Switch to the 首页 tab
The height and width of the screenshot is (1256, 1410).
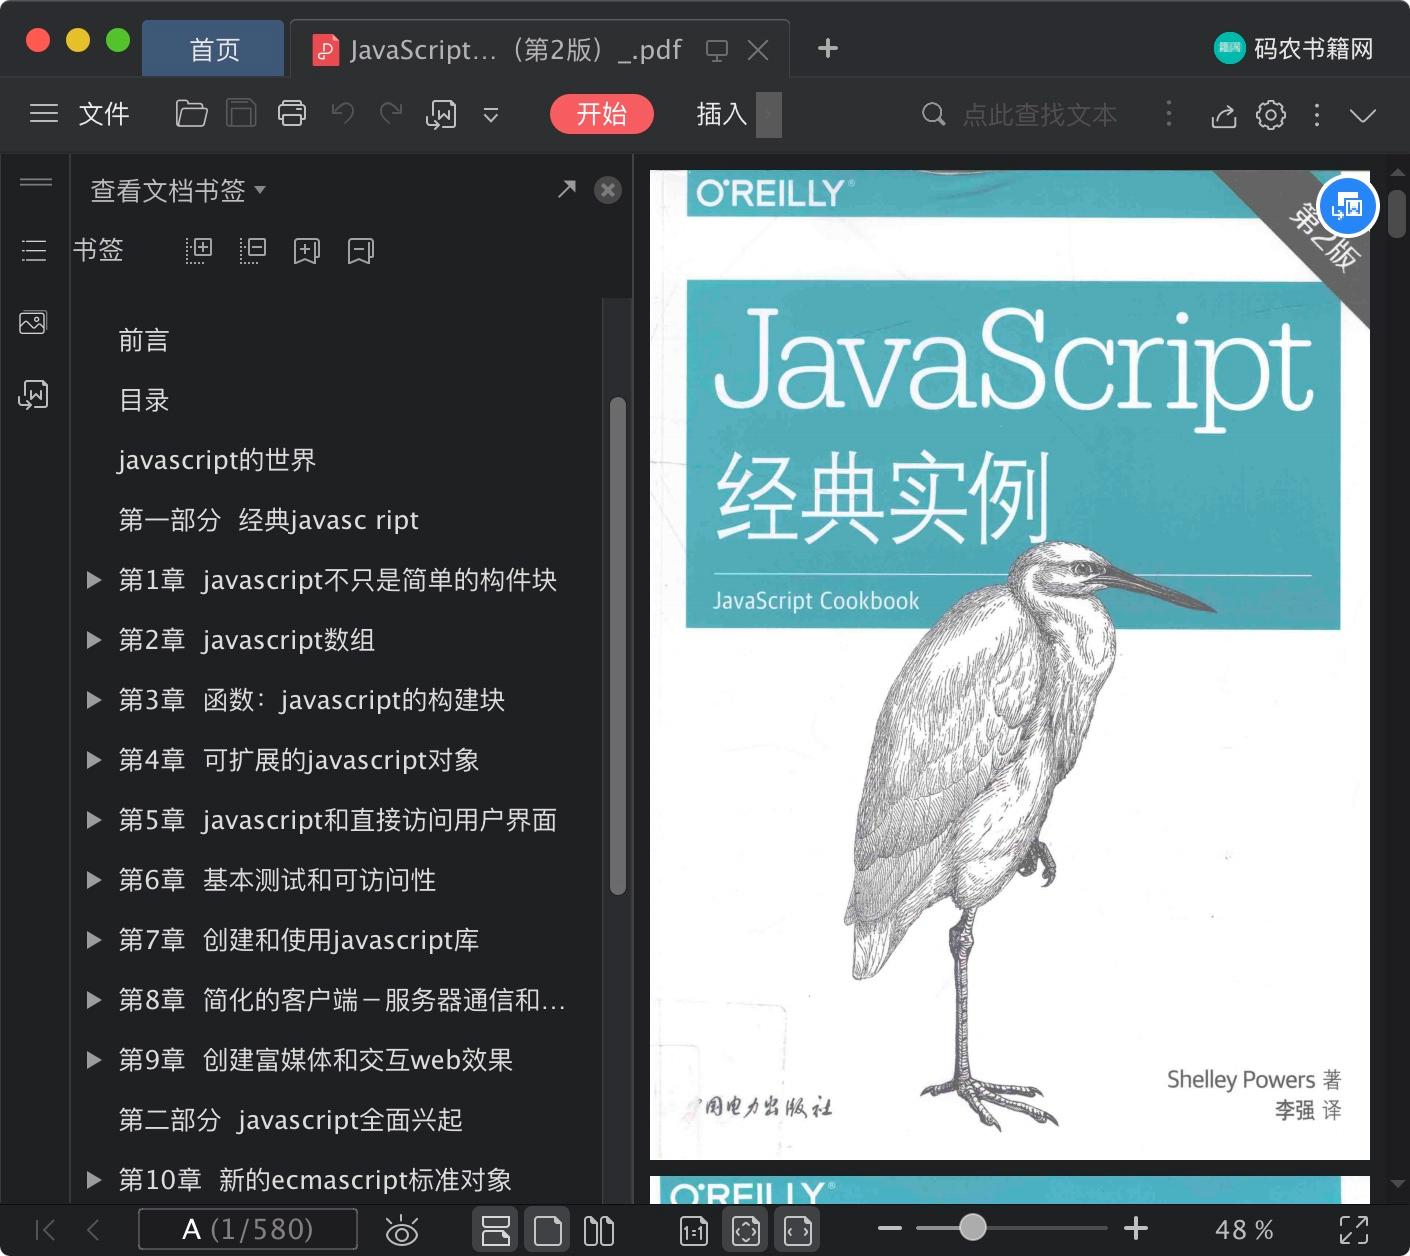tap(214, 49)
